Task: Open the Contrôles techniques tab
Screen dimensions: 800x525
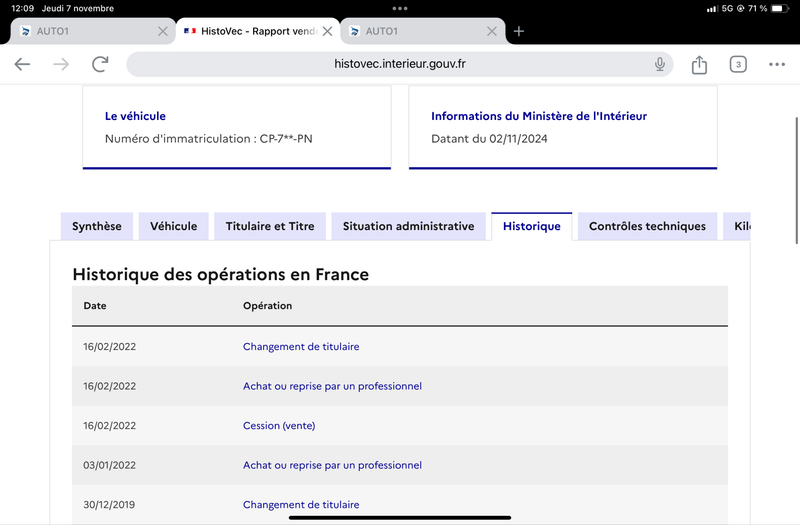Action: tap(647, 226)
